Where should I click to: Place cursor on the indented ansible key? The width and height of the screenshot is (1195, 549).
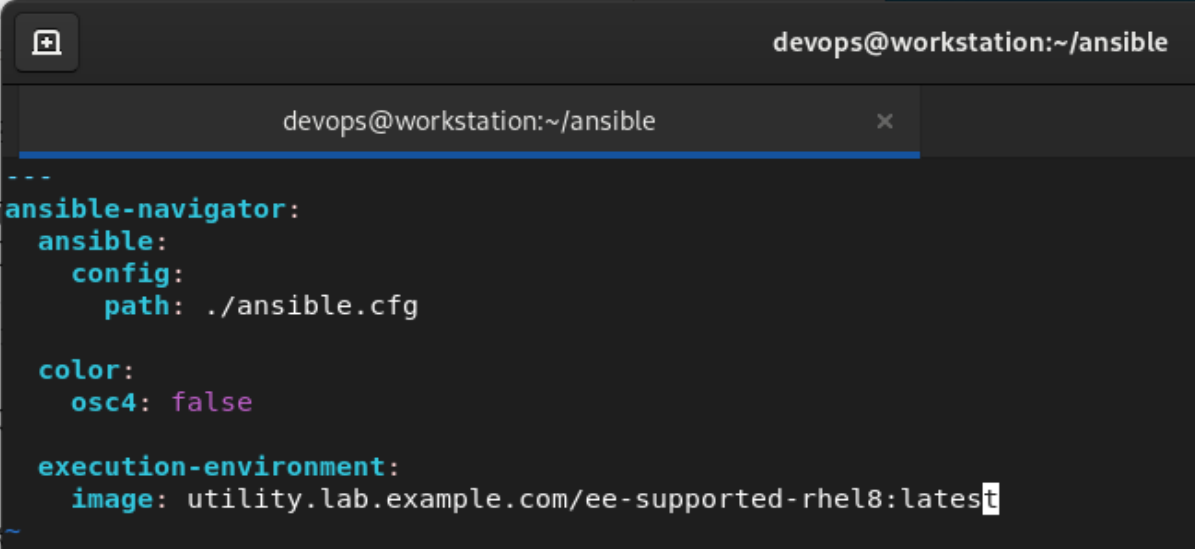pos(96,242)
